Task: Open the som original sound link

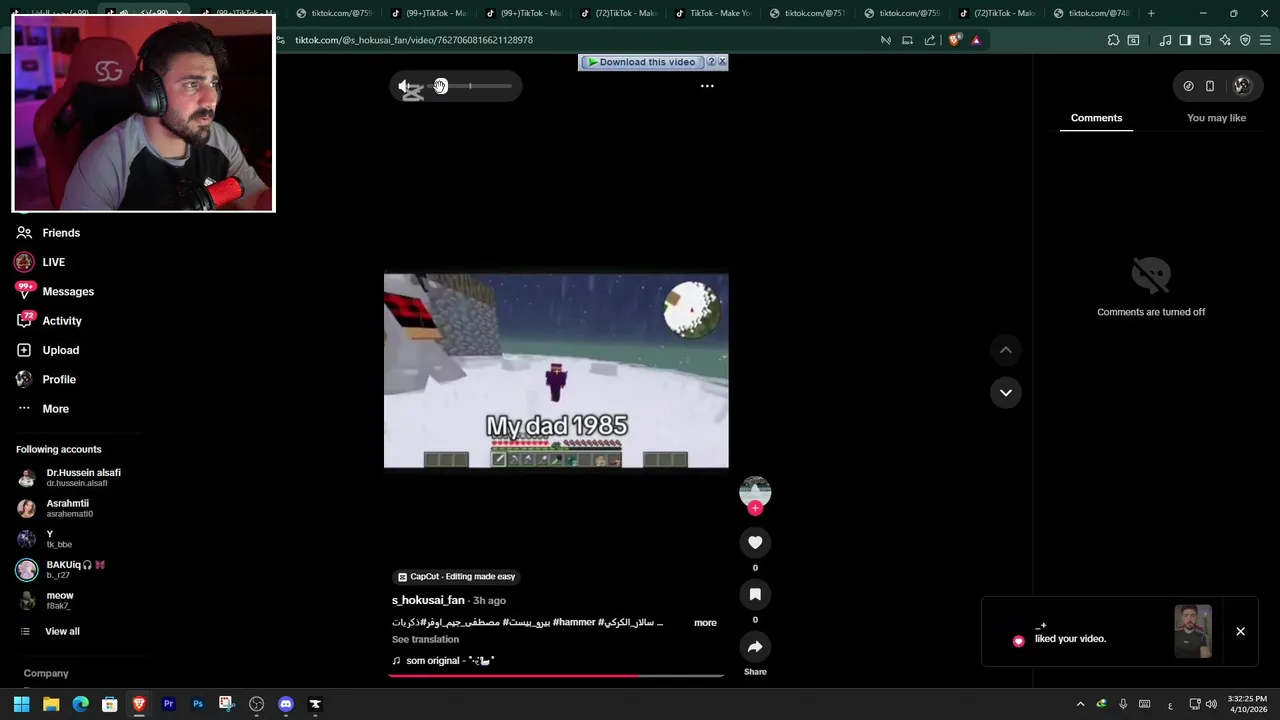Action: point(443,661)
